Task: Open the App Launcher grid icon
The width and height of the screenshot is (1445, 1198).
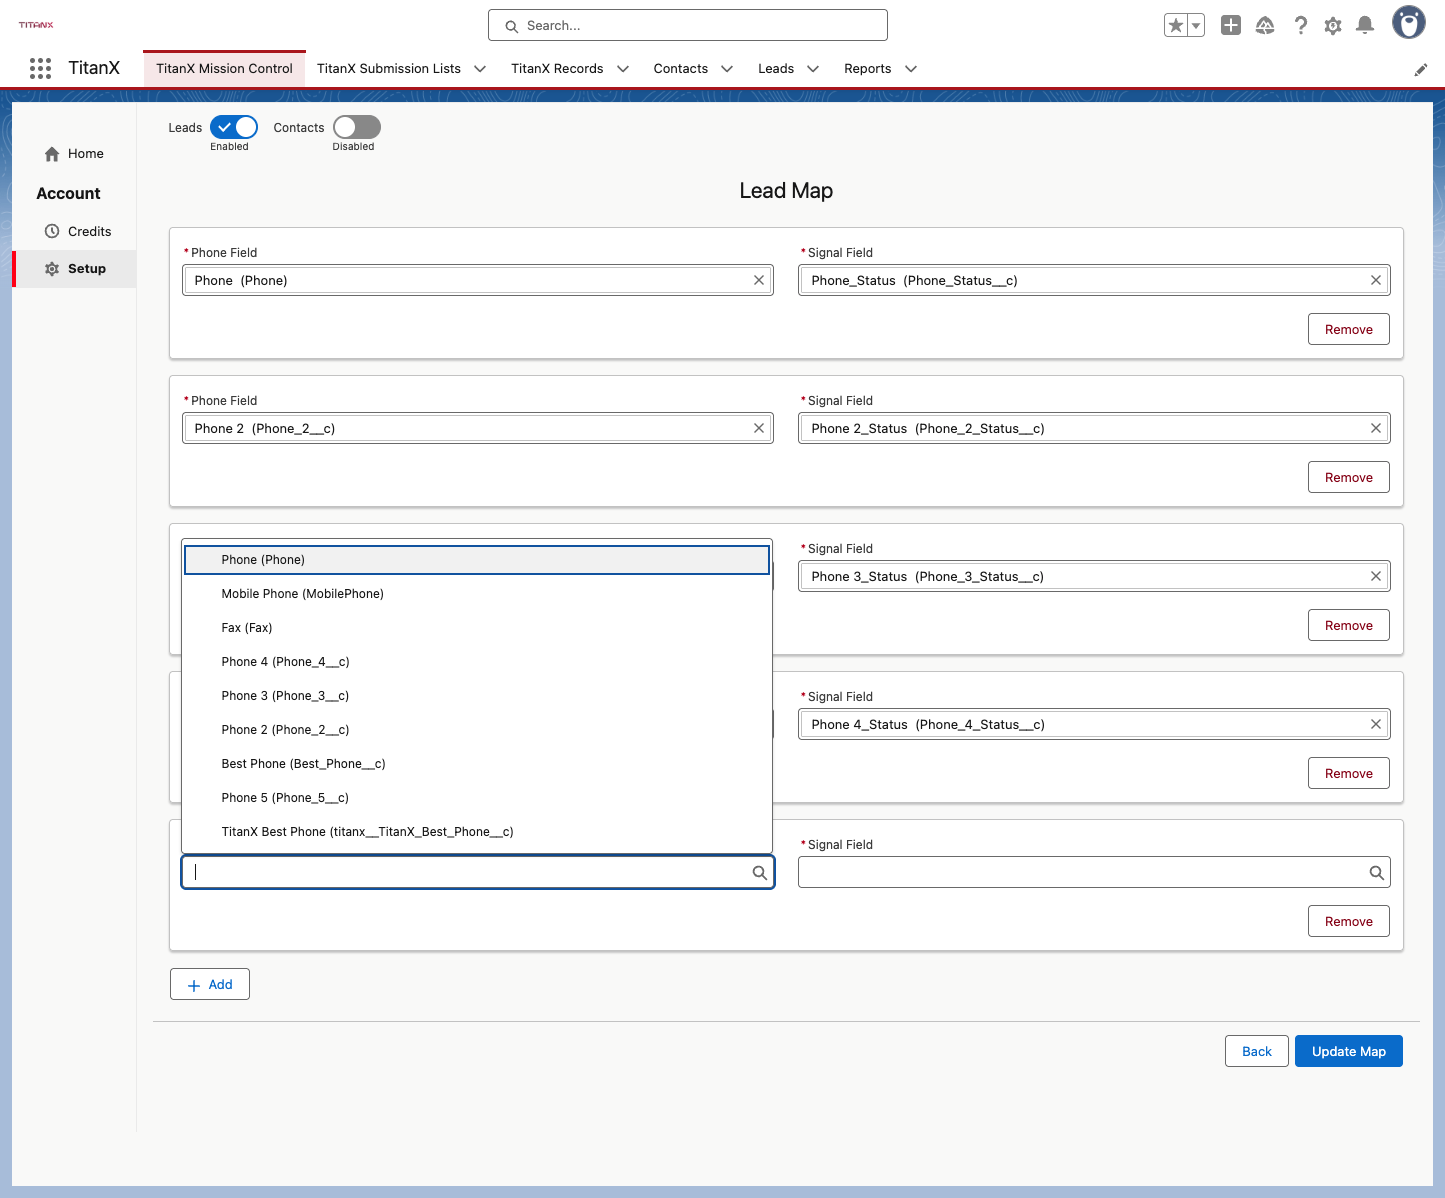Action: 40,68
